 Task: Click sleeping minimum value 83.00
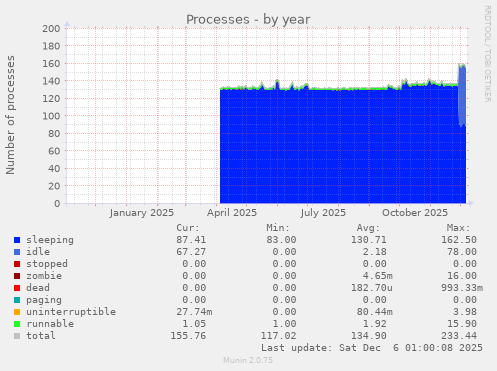click(x=281, y=240)
